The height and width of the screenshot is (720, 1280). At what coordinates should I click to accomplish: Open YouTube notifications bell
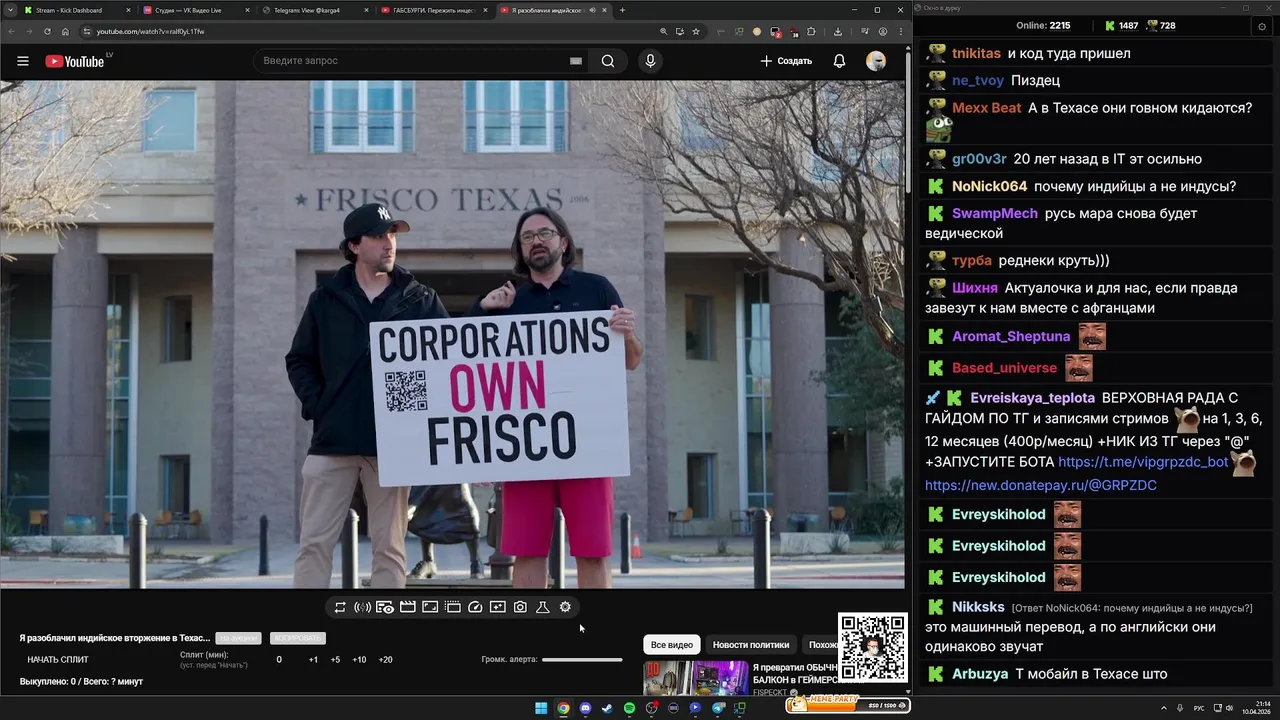pos(839,61)
